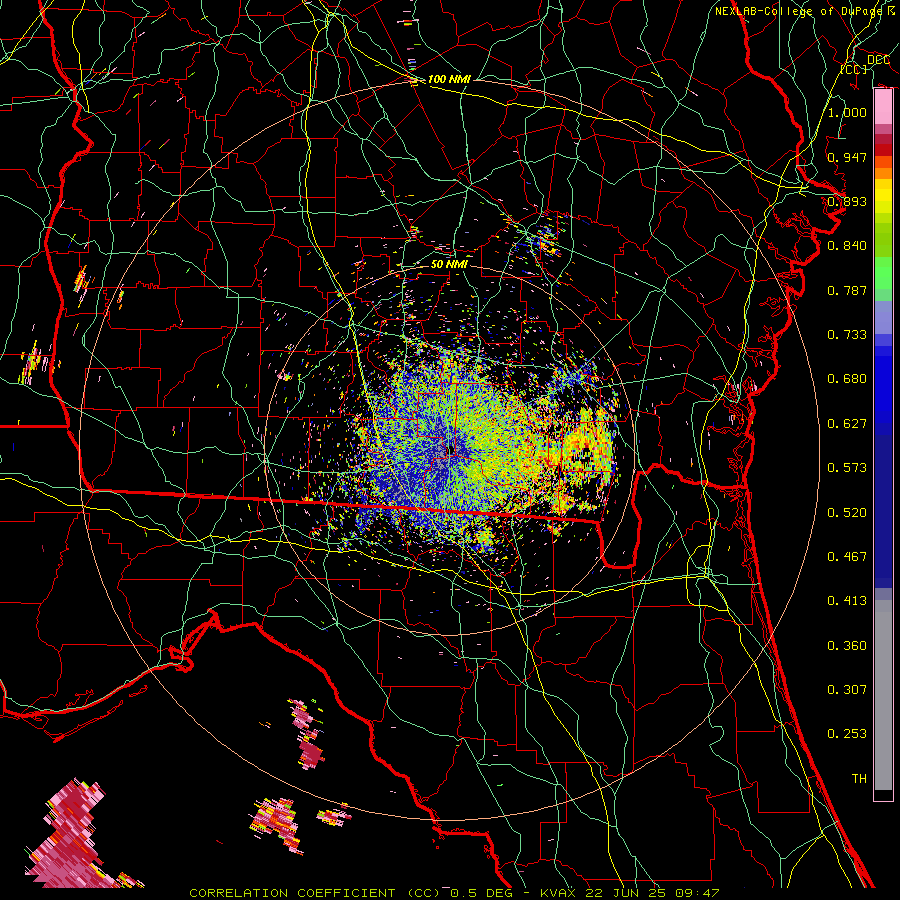Click the (CC) unit label above the scale
Viewport: 900px width, 900px height.
pos(854,69)
